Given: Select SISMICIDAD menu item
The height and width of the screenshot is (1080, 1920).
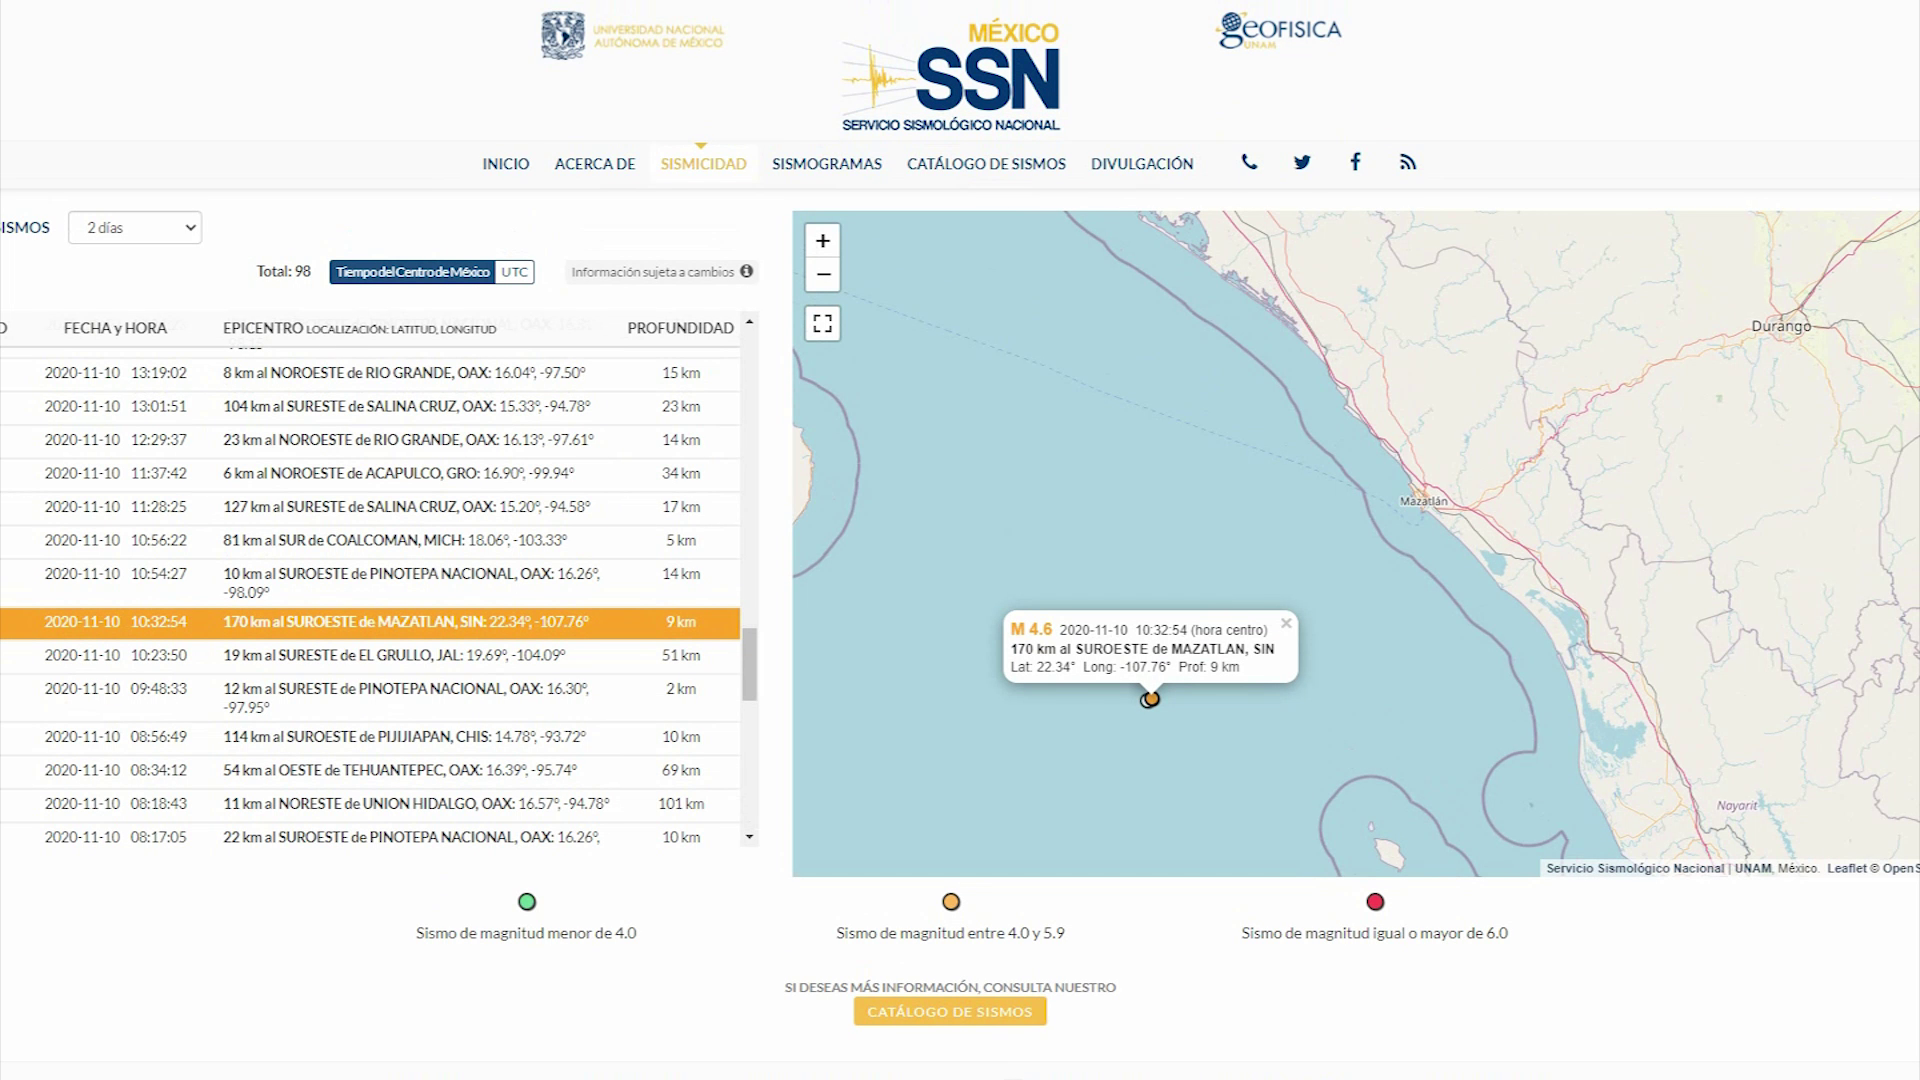Looking at the screenshot, I should tap(703, 164).
